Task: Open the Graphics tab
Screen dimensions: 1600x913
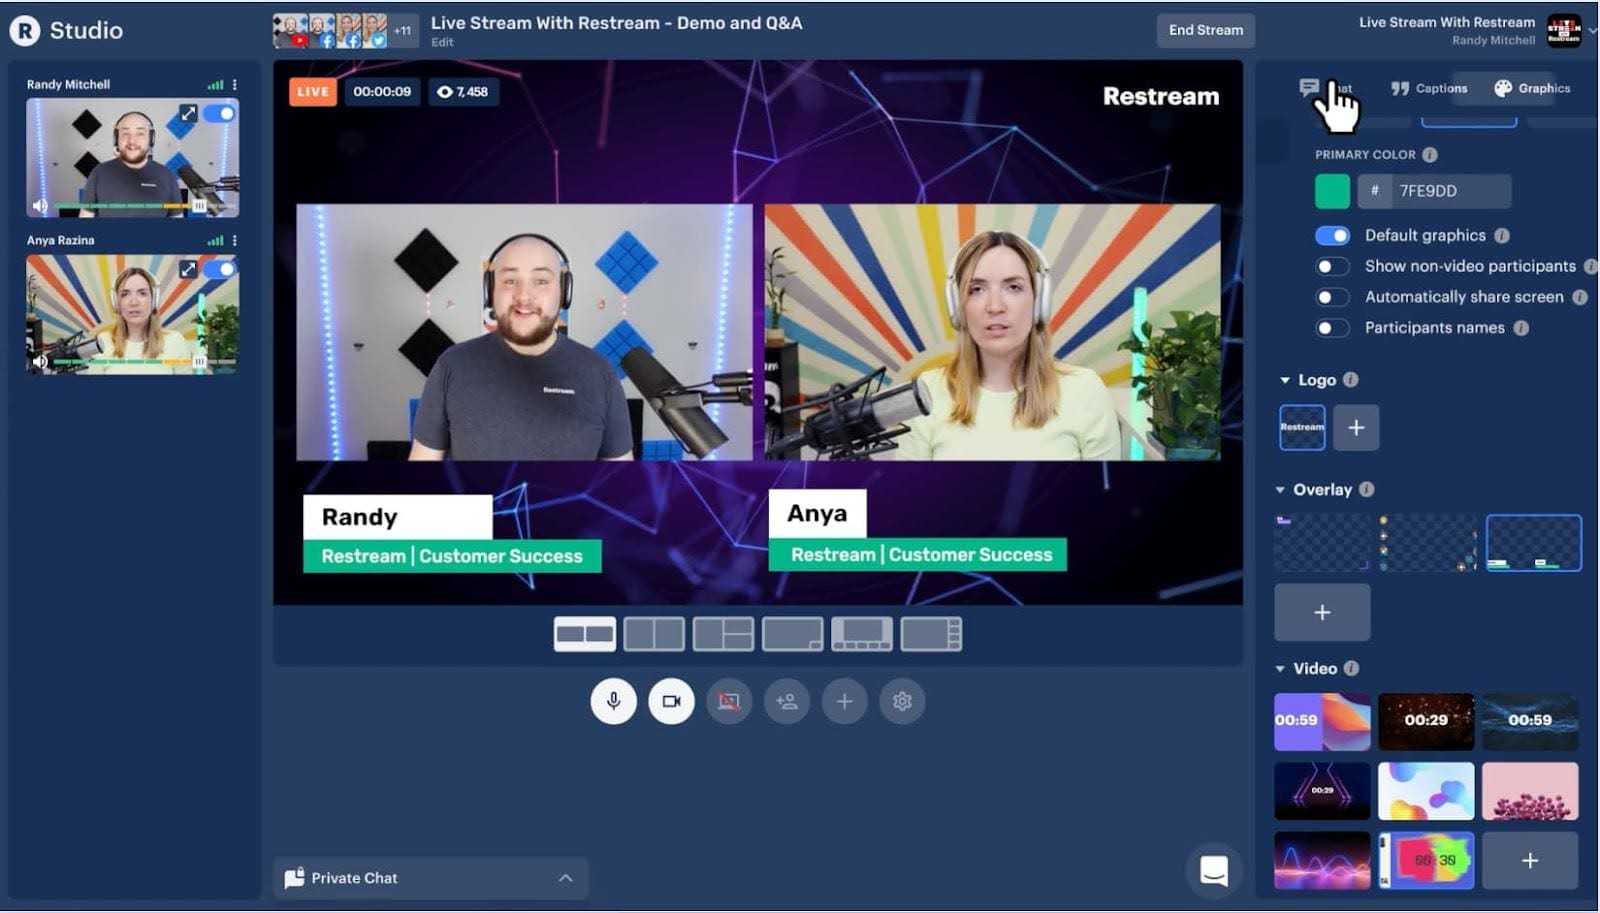Action: click(1532, 89)
